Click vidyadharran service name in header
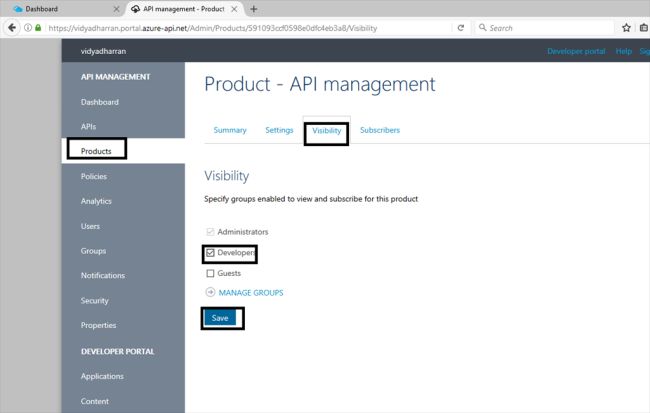Viewport: 650px width, 413px height. tap(103, 51)
